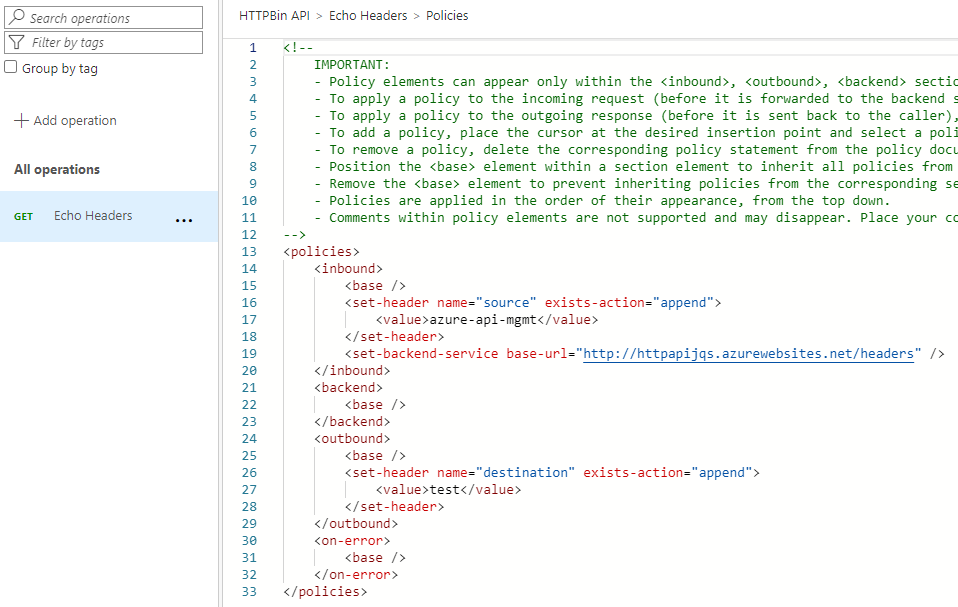Click inside the Filter by tags field
This screenshot has width=958, height=607.
(110, 42)
